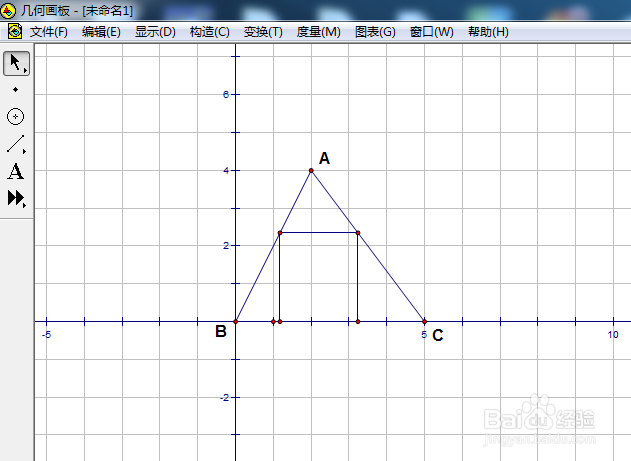
Task: Open the 变换(T) menu
Action: coord(263,32)
